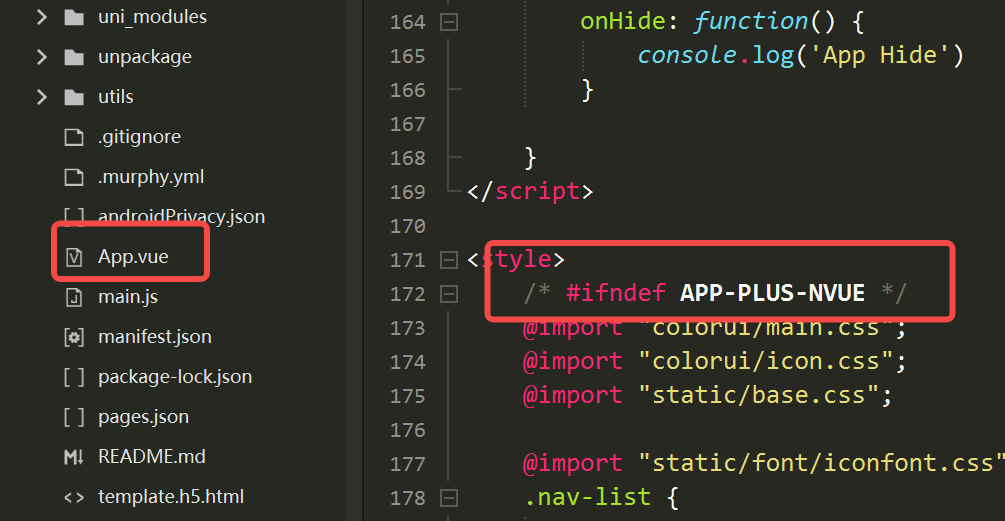
Task: Collapse the code fold at line 164
Action: 449,22
